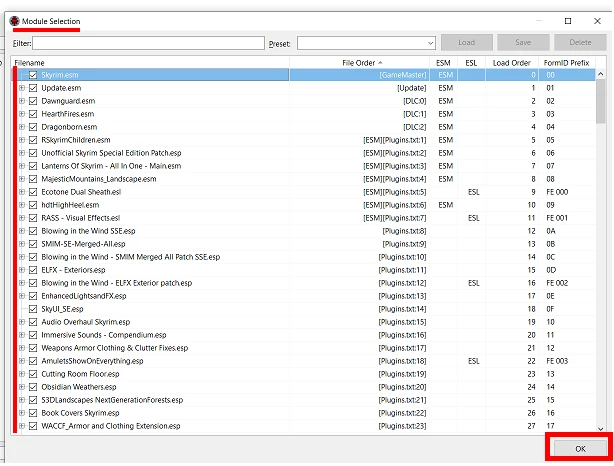614x466 pixels.
Task: Click the OK button
Action: pos(580,449)
